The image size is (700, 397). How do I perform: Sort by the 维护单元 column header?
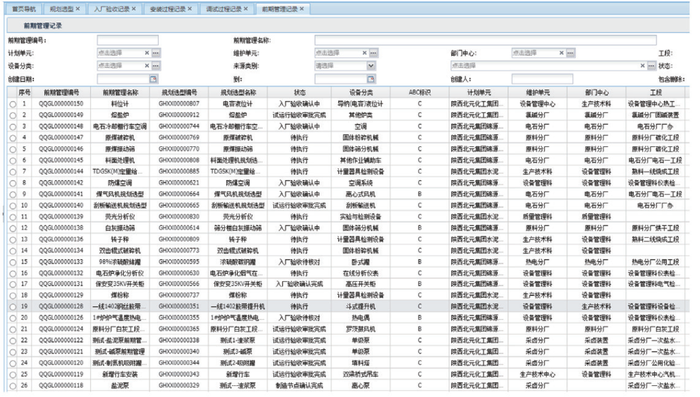click(538, 92)
